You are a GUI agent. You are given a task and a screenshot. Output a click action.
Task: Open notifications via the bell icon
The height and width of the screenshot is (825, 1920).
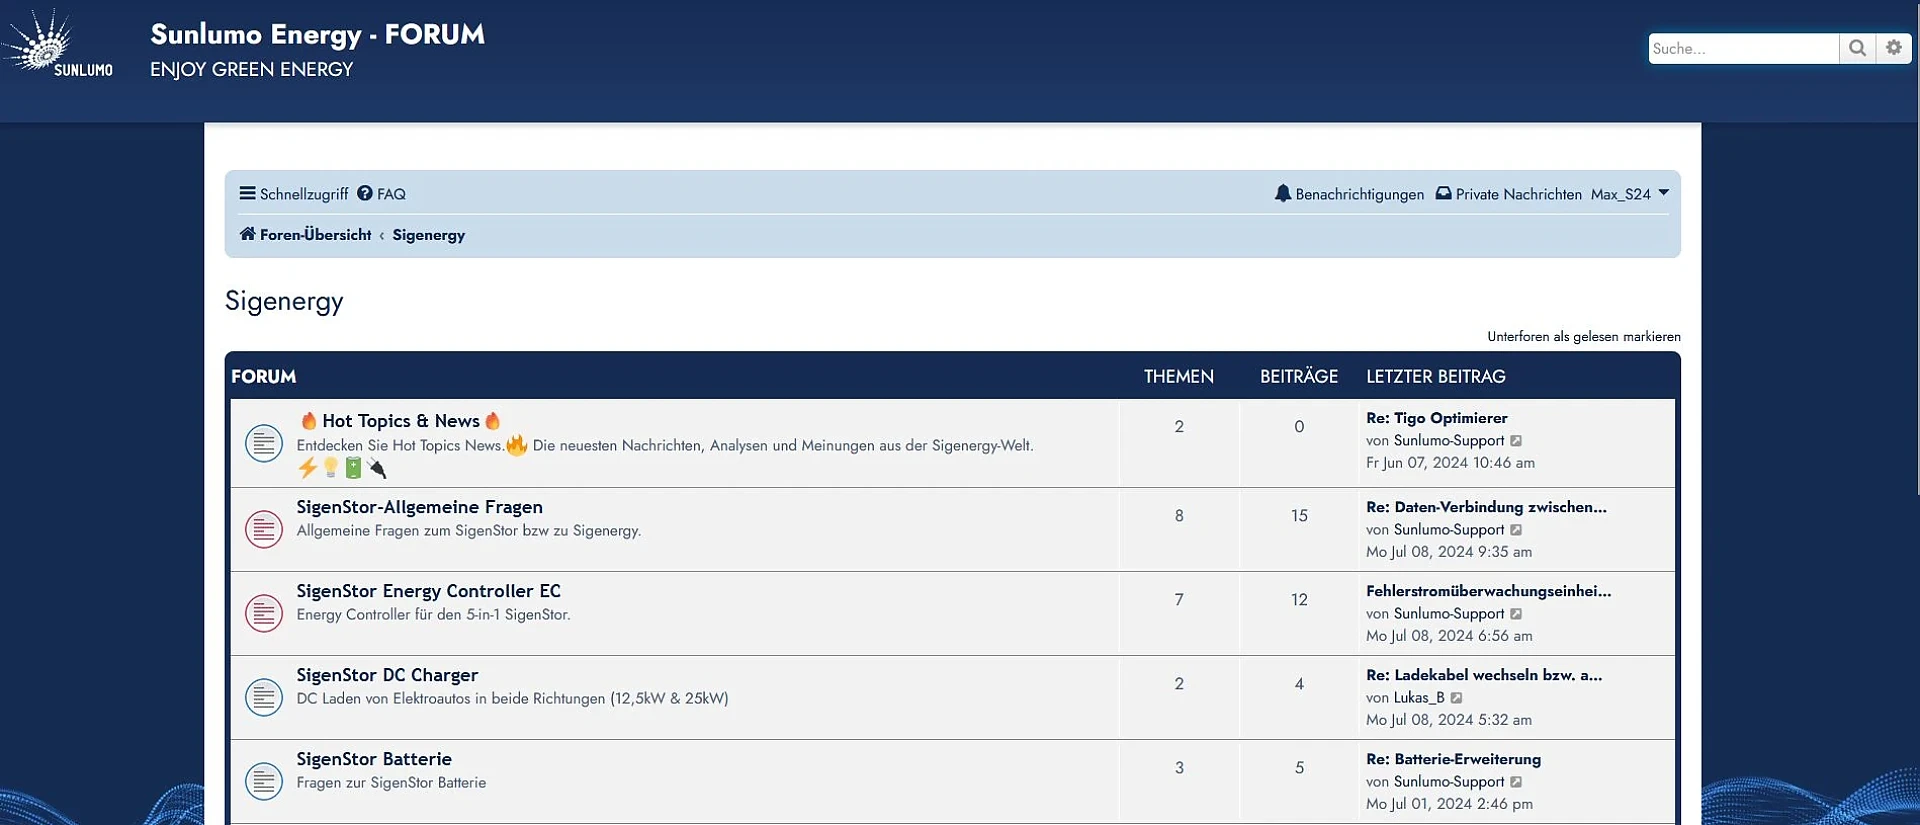tap(1283, 193)
